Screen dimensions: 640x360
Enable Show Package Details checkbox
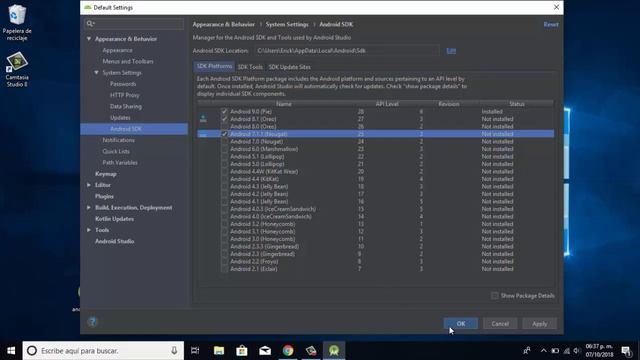(x=495, y=296)
